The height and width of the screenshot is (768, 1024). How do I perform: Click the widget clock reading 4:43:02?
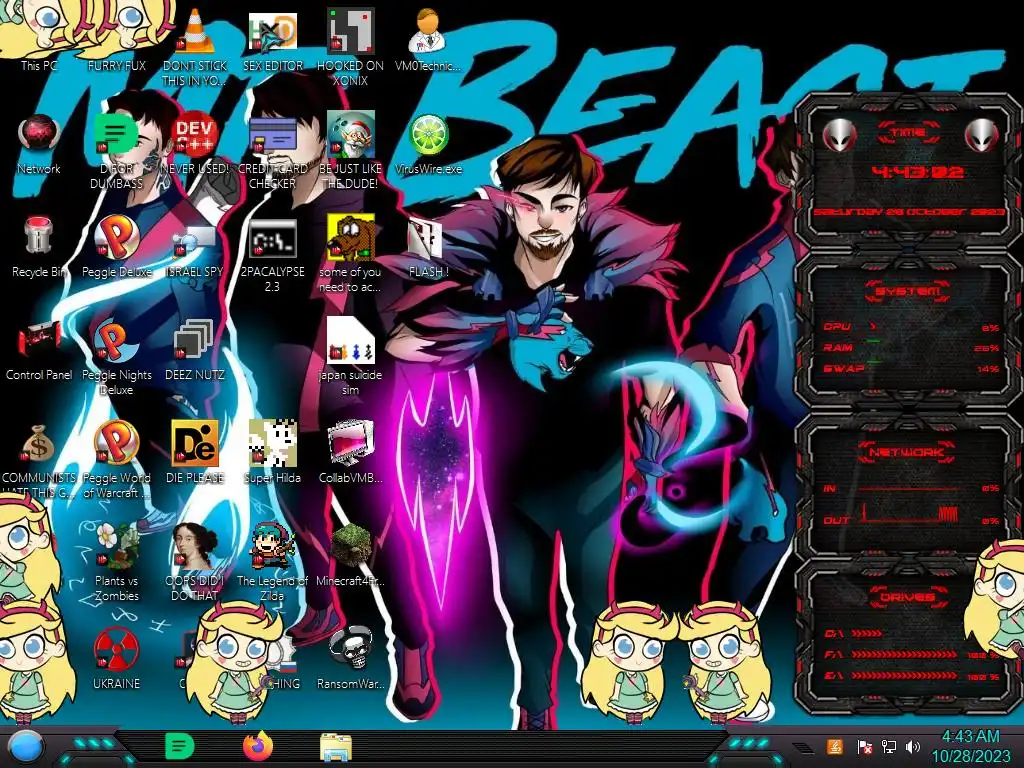tap(917, 172)
